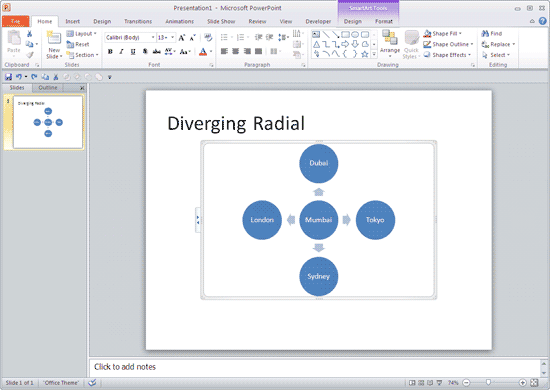Select the Right Arrow shape in gallery

pos(345,44)
